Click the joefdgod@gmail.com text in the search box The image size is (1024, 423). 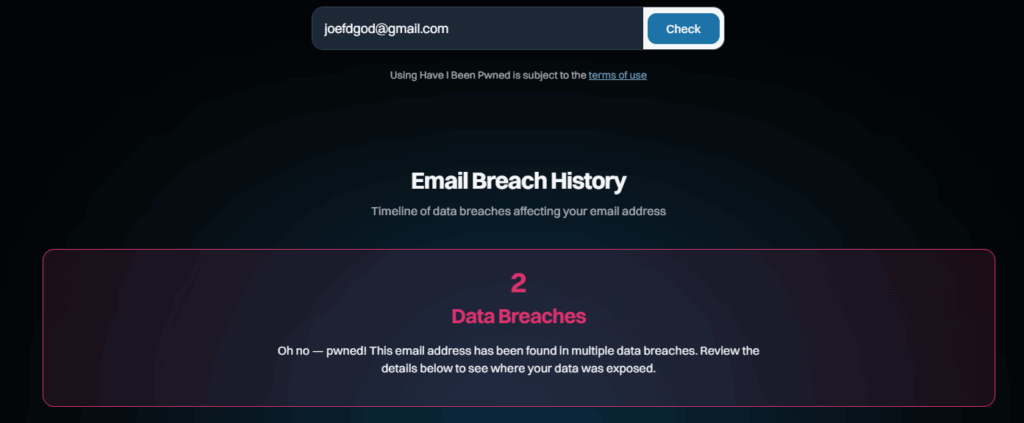(x=385, y=29)
